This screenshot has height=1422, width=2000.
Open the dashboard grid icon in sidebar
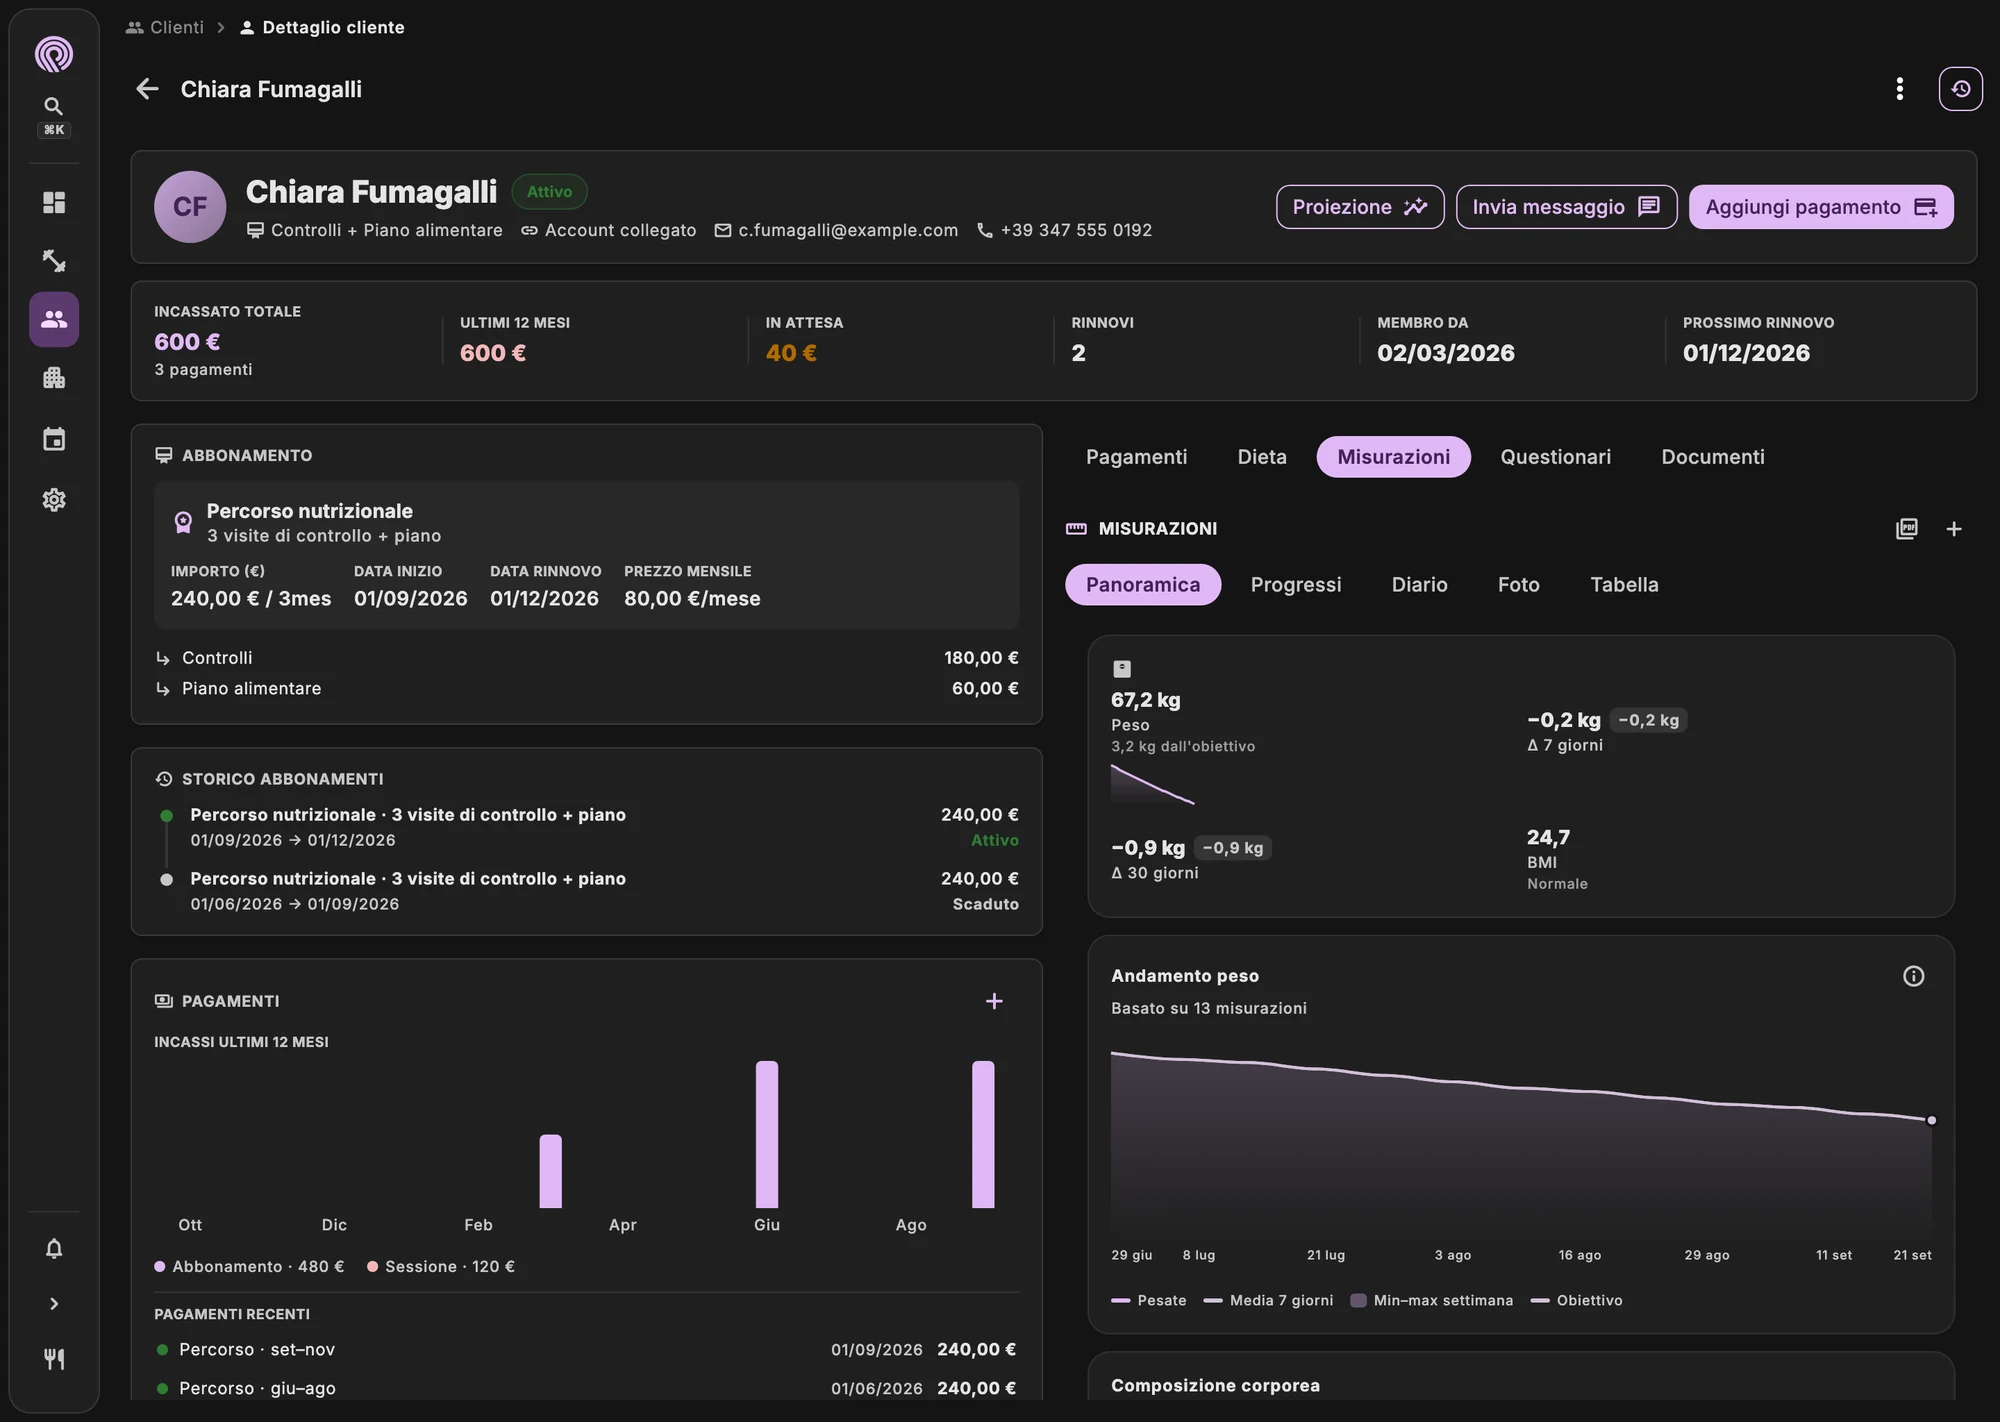coord(54,203)
